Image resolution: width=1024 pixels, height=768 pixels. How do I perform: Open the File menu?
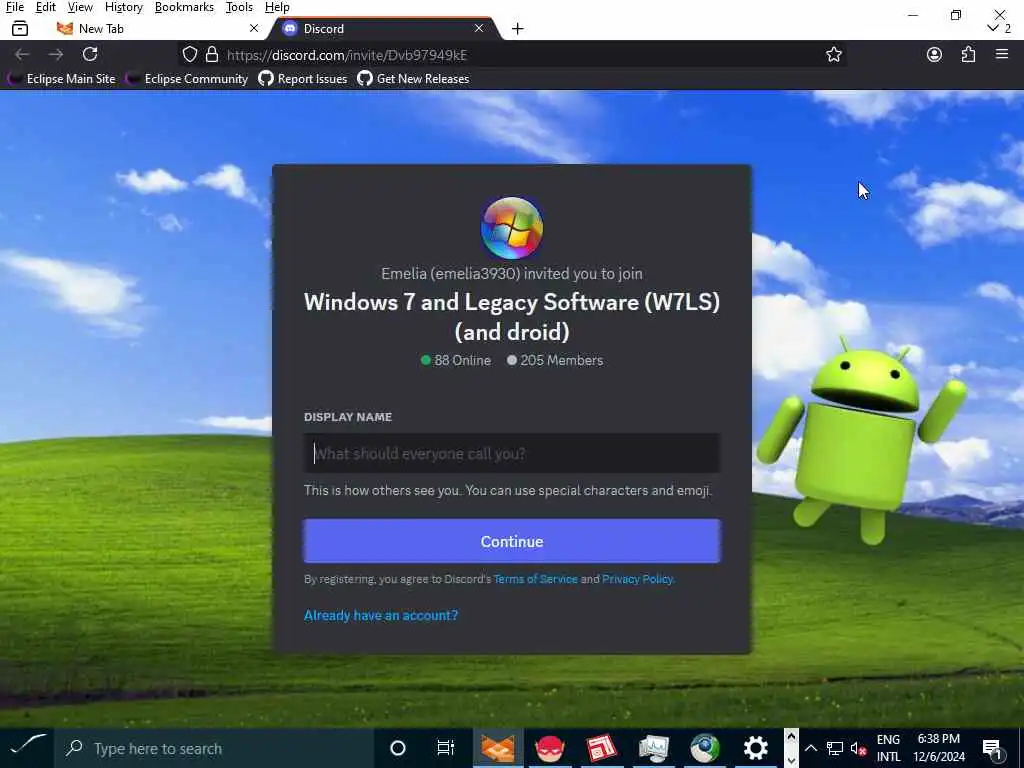[14, 7]
